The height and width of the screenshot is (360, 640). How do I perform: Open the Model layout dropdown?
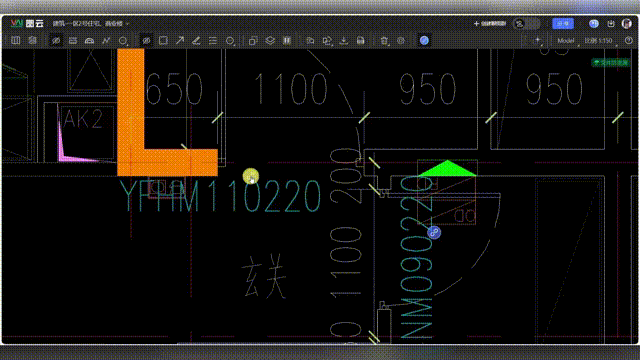pyautogui.click(x=567, y=40)
